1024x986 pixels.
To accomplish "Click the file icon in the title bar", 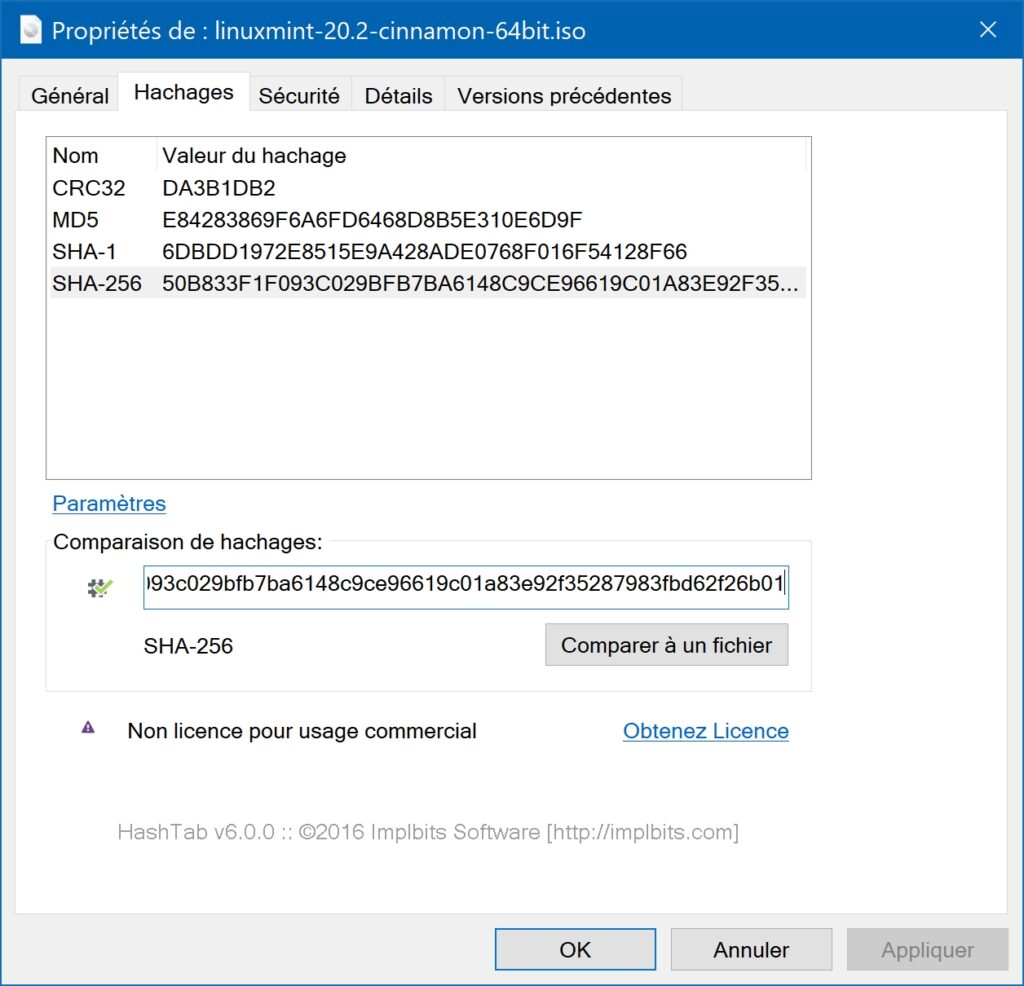I will point(31,30).
